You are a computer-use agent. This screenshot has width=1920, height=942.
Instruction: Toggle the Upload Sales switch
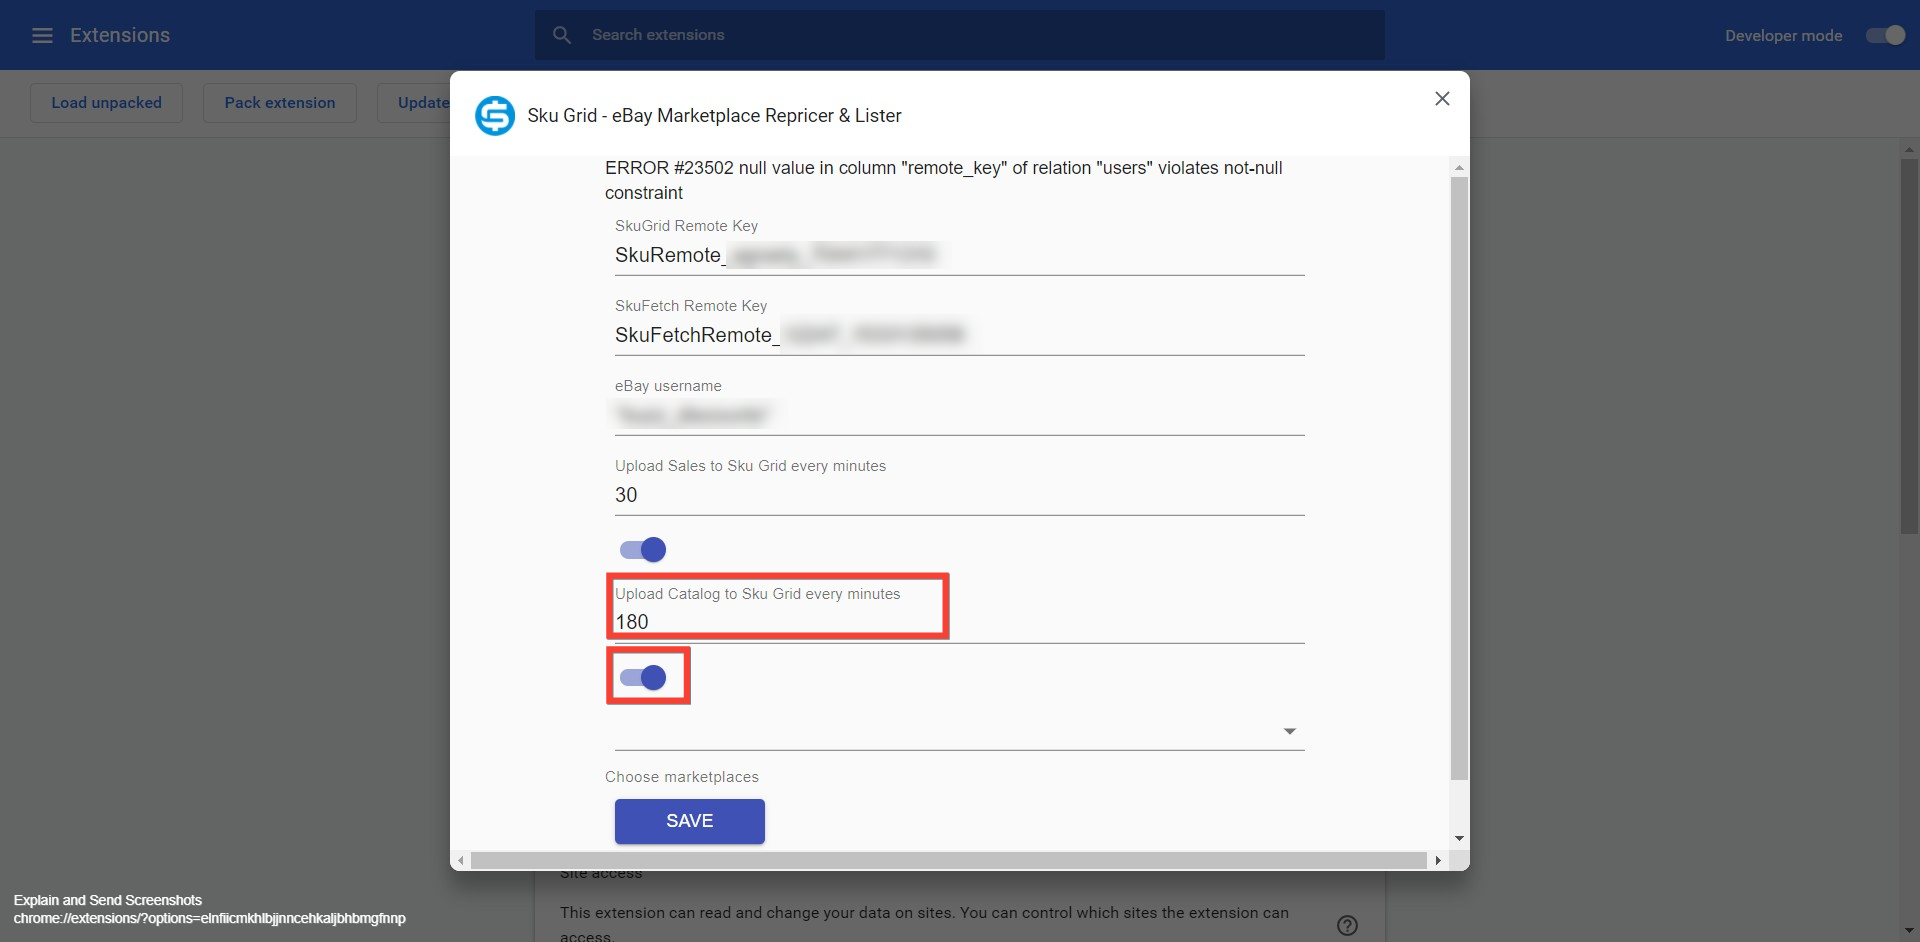pyautogui.click(x=643, y=549)
